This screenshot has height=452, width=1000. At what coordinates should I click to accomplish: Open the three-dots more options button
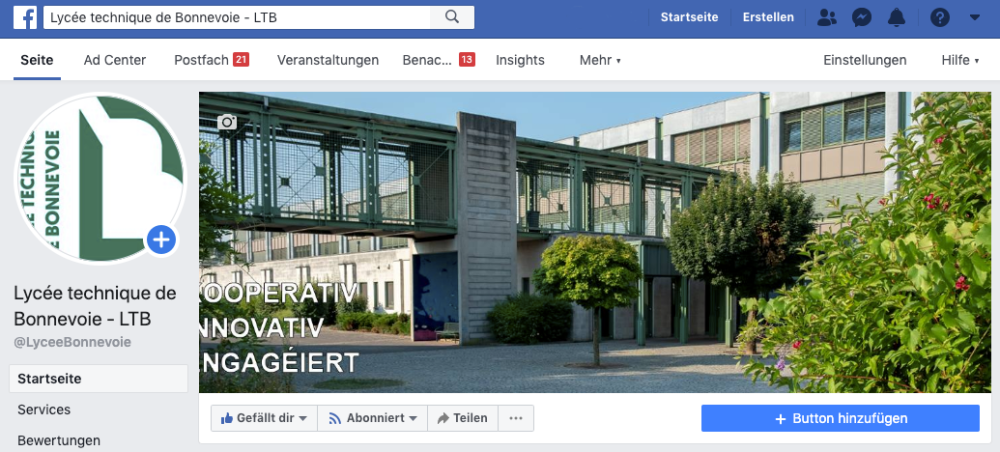click(516, 418)
